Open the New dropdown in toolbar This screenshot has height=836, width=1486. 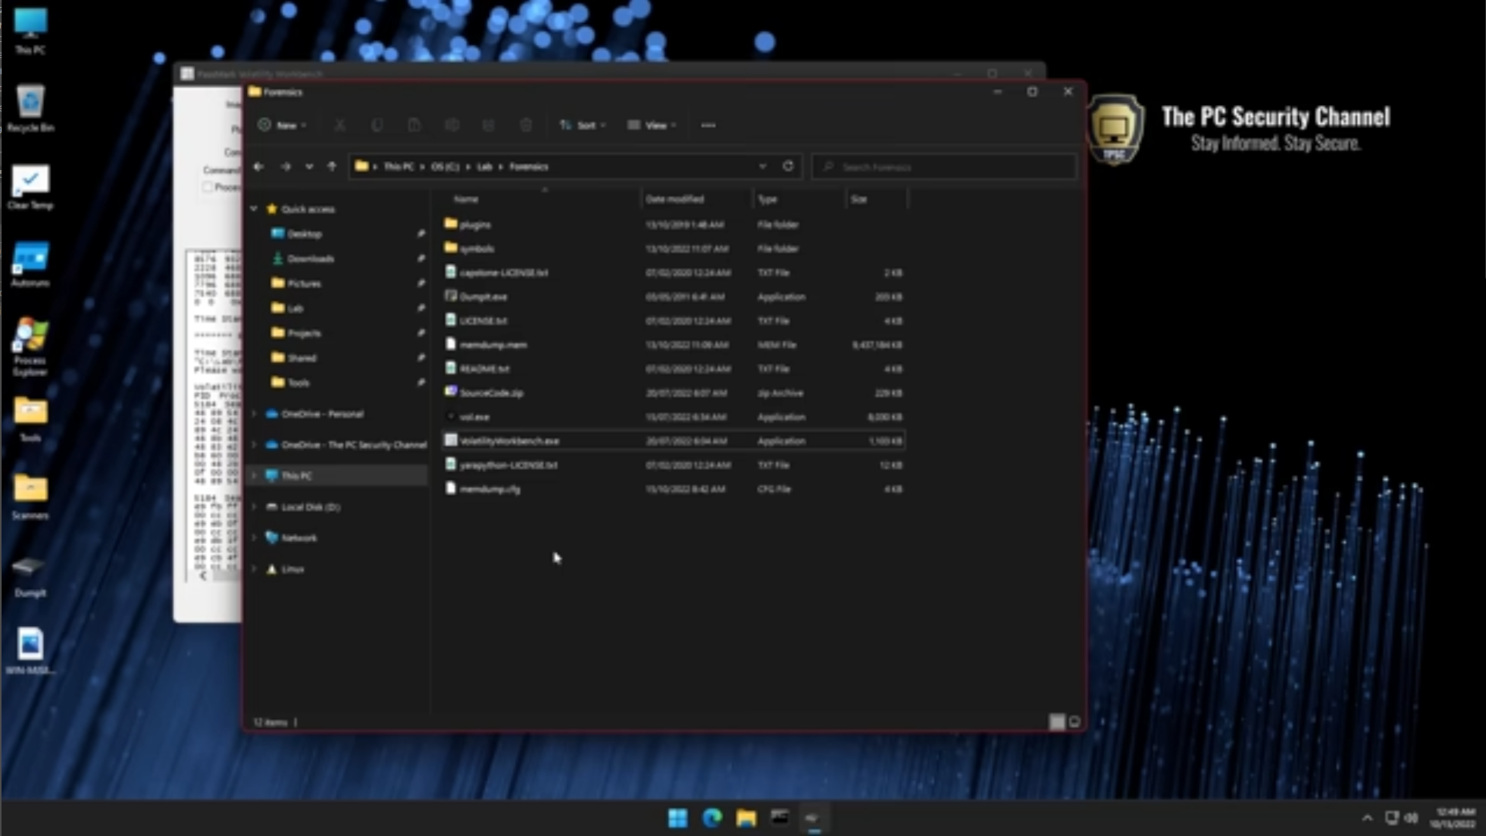(x=283, y=125)
